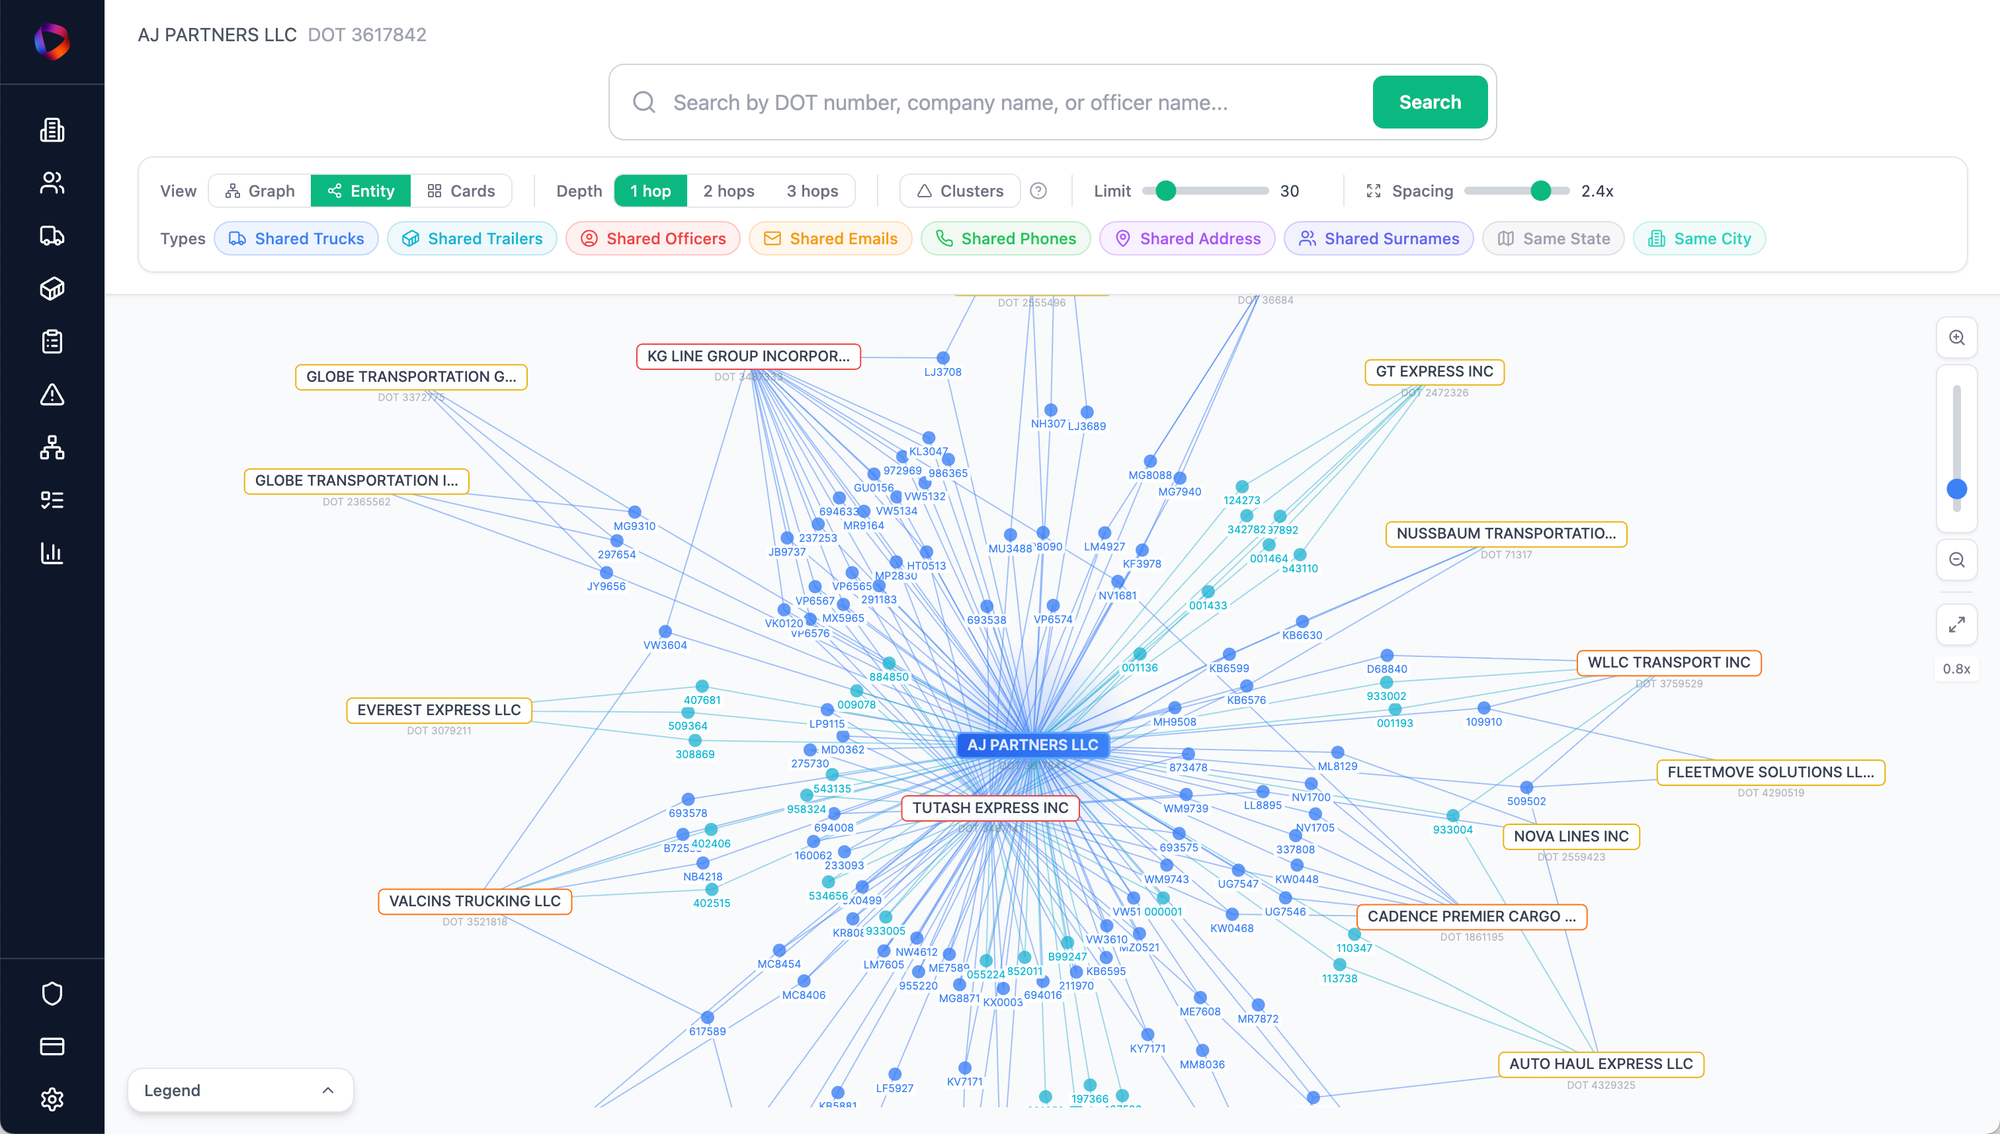This screenshot has width=2000, height=1134.
Task: Open settings gear in sidebar
Action: coord(52,1099)
